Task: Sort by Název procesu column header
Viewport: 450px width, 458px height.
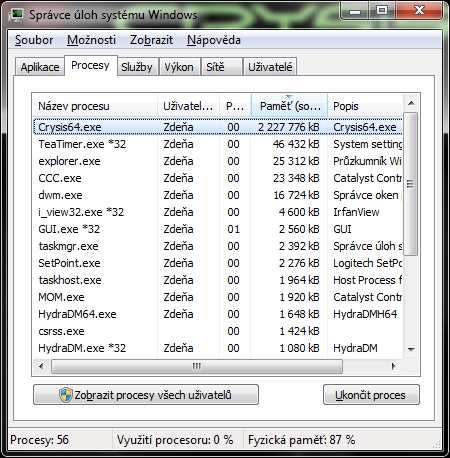Action: click(95, 106)
